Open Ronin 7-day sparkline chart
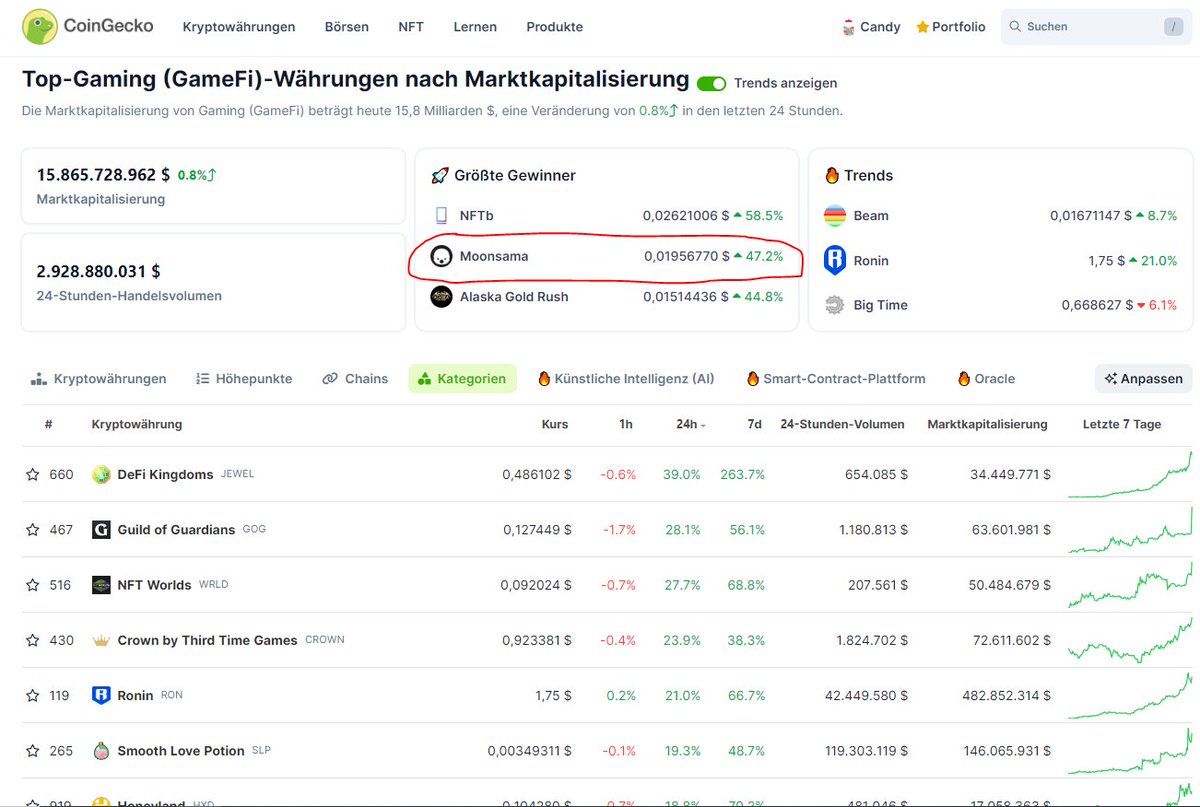Screen dimensions: 1200x807 coord(1130,695)
